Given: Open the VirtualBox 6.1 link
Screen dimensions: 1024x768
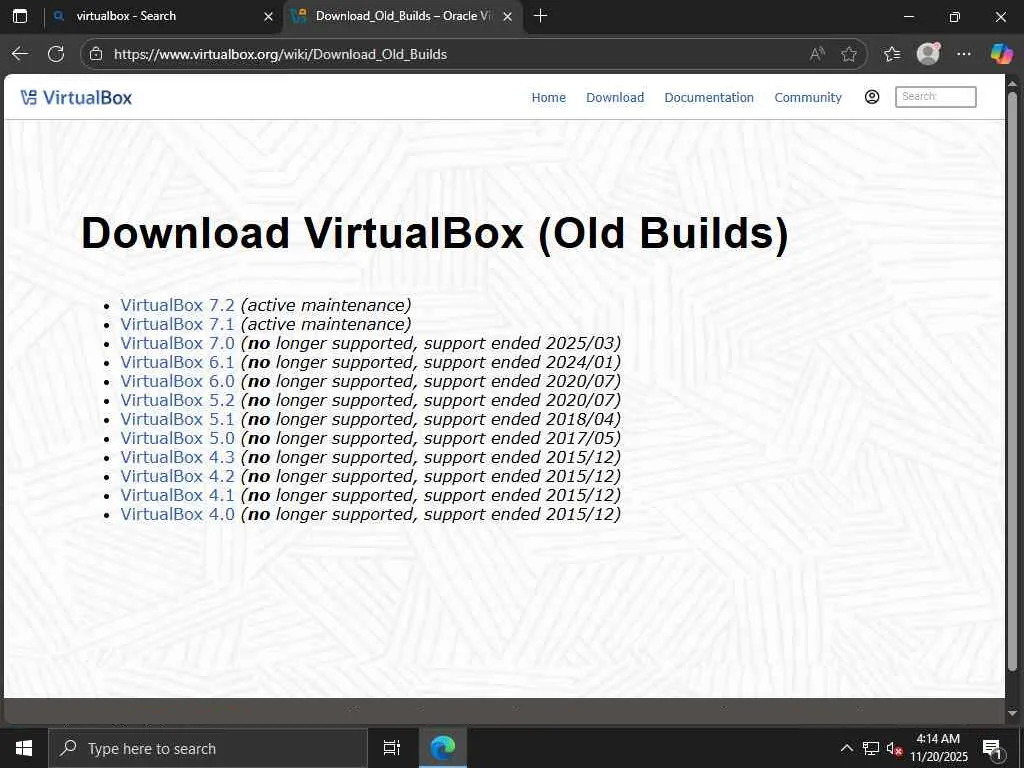Looking at the screenshot, I should point(177,362).
